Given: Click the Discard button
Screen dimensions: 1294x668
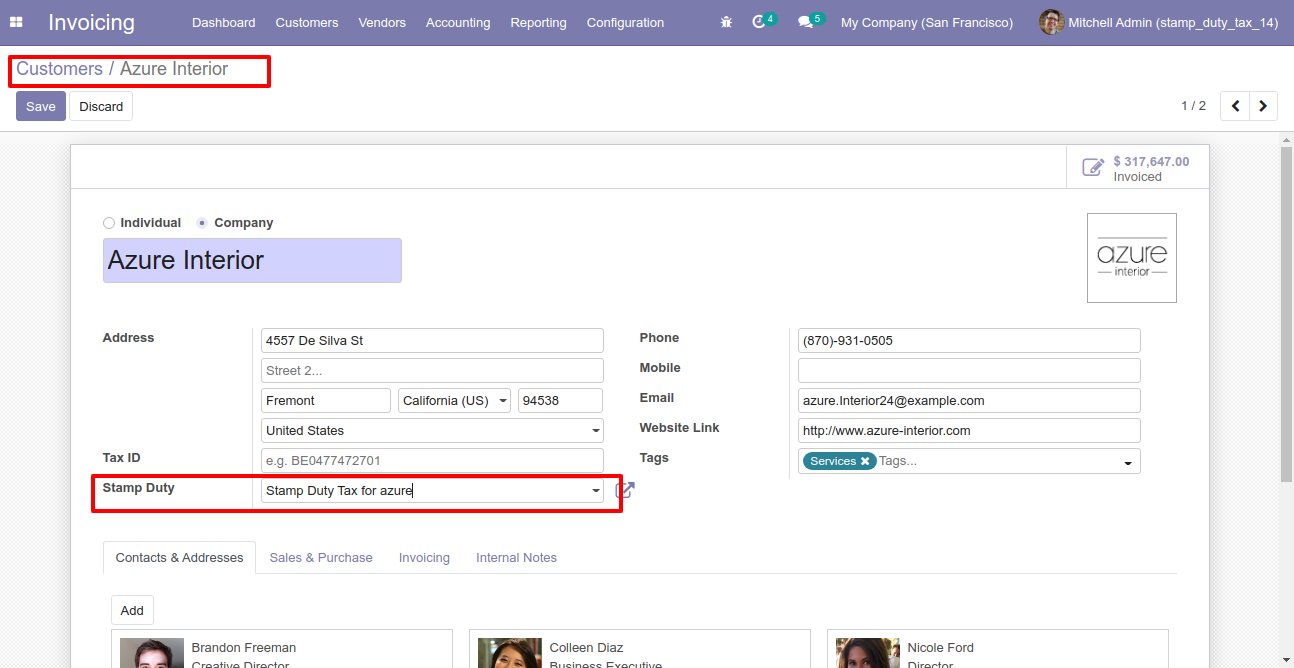Looking at the screenshot, I should click(x=101, y=106).
